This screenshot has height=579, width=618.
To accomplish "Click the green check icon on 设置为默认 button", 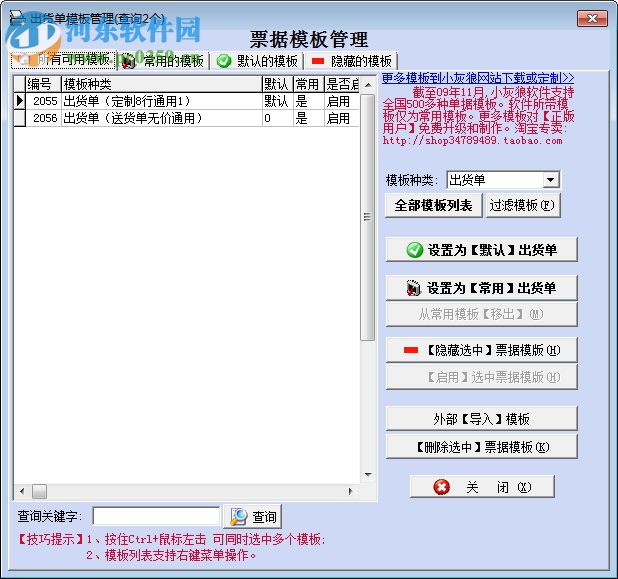I will pos(415,250).
